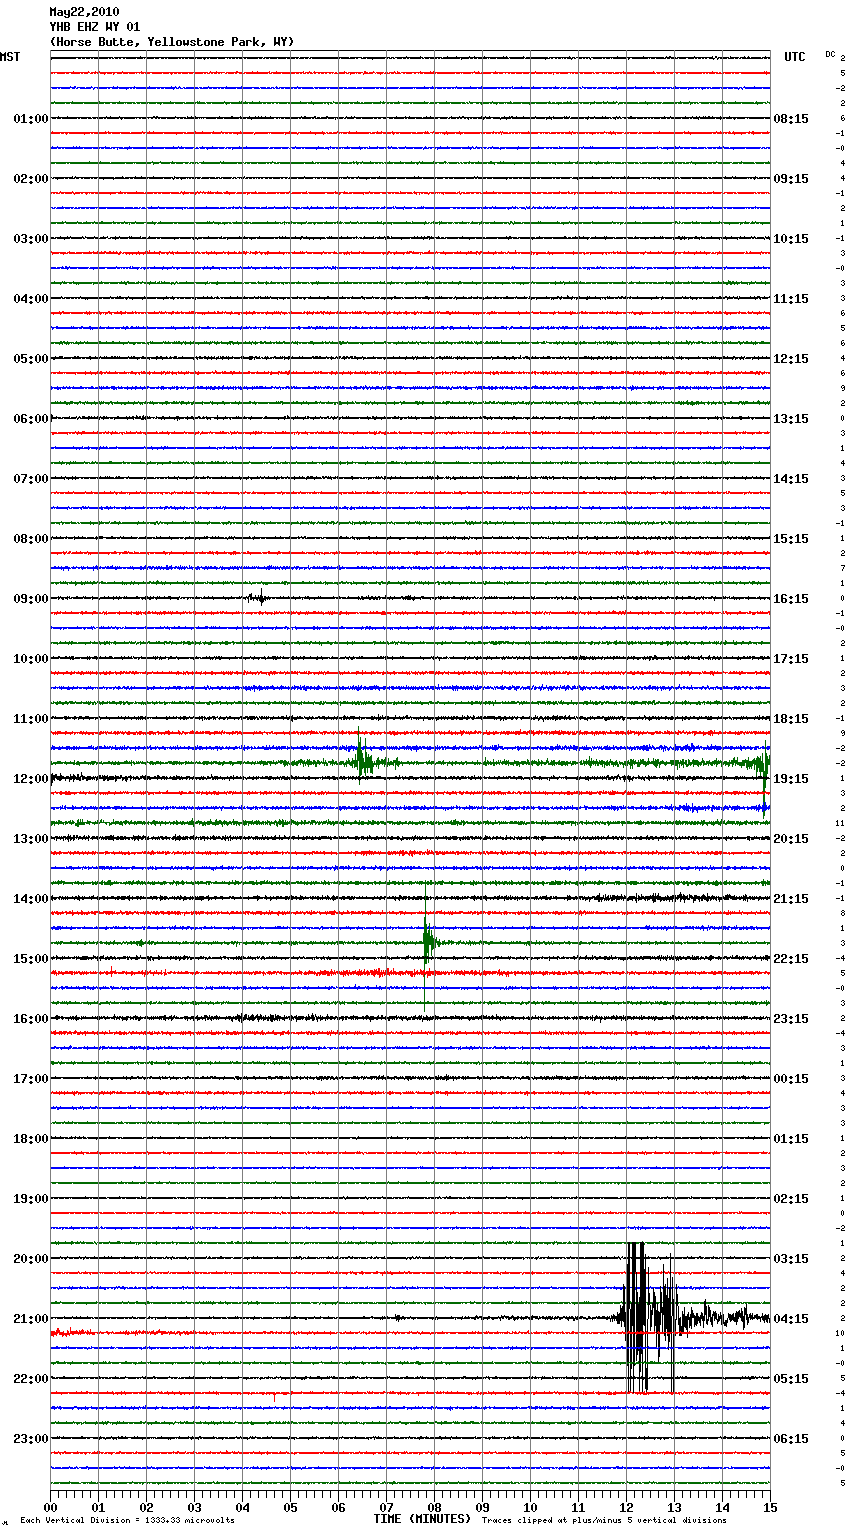Viewport: 850px width, 1534px height.
Task: Click the 00 minute tick label on the axis
Action: click(x=50, y=1507)
